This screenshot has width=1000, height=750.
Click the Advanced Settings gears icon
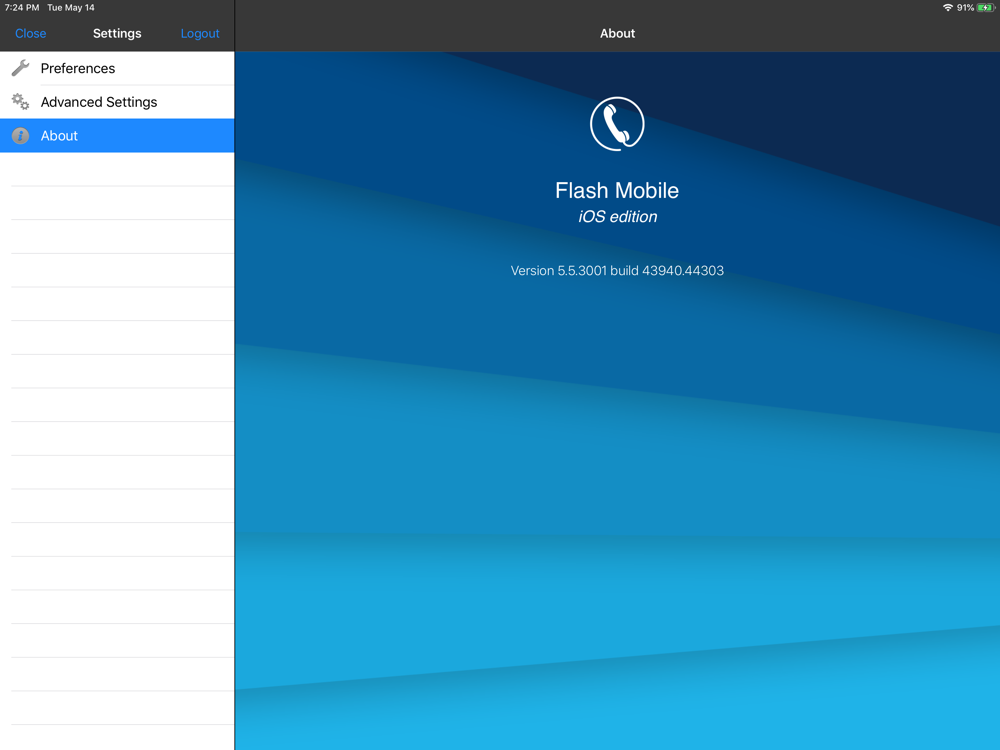(x=20, y=101)
